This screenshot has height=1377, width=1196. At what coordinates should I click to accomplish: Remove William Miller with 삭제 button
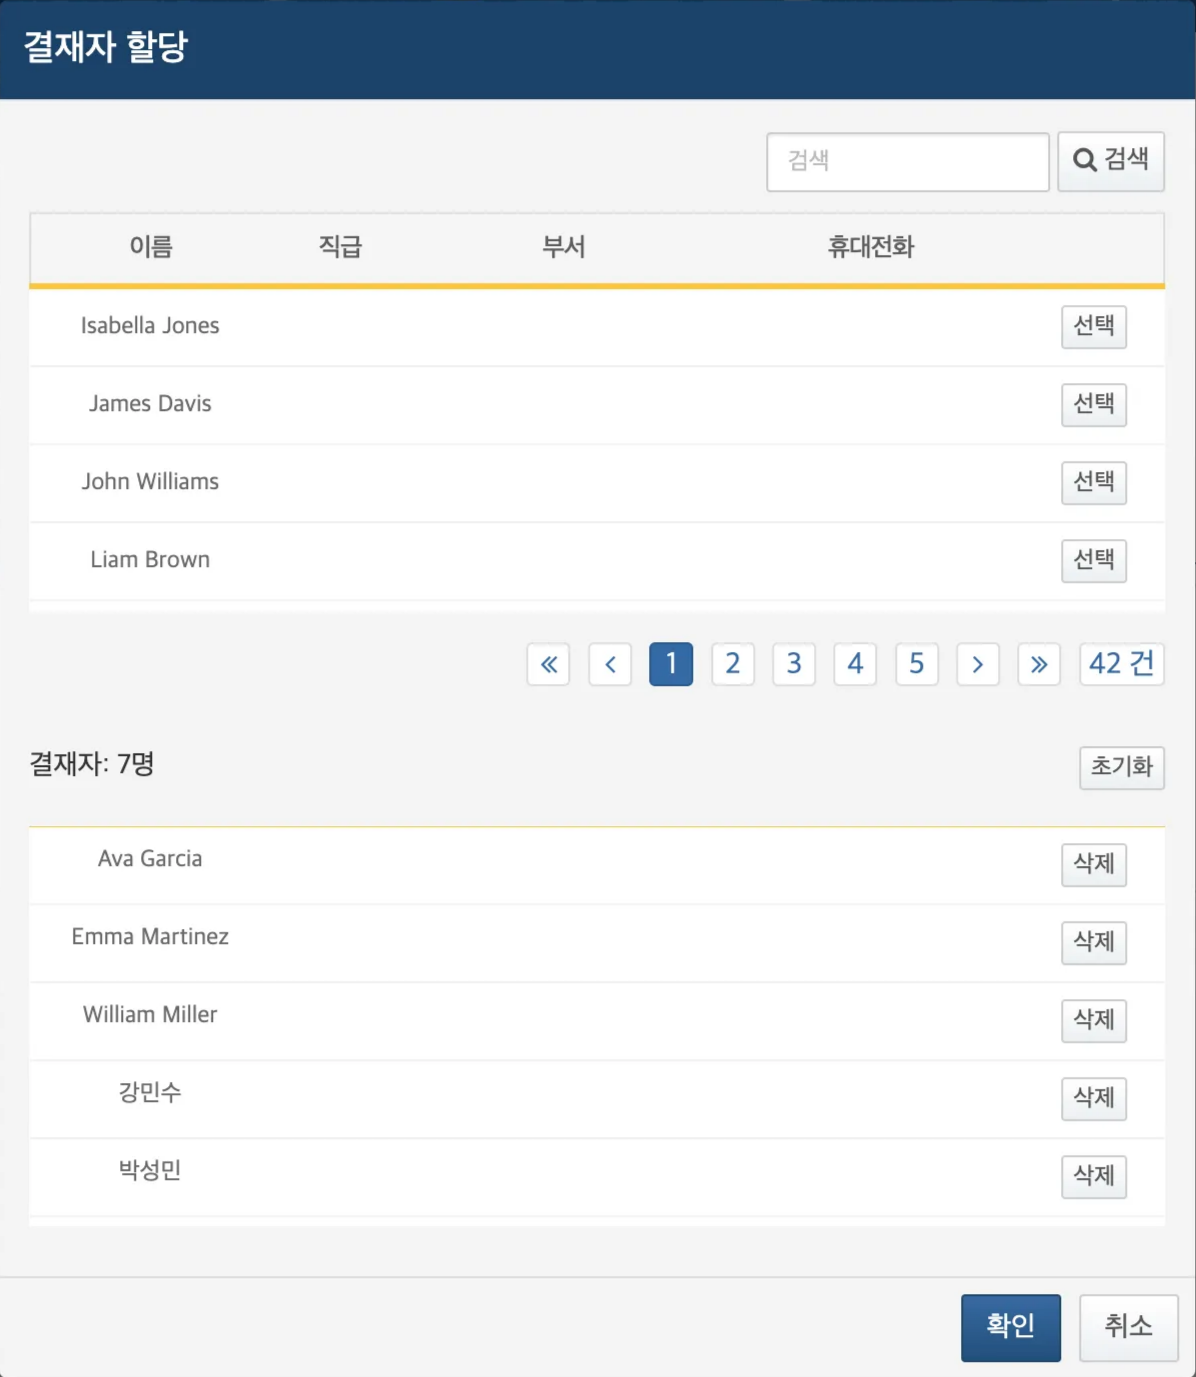coord(1094,1021)
